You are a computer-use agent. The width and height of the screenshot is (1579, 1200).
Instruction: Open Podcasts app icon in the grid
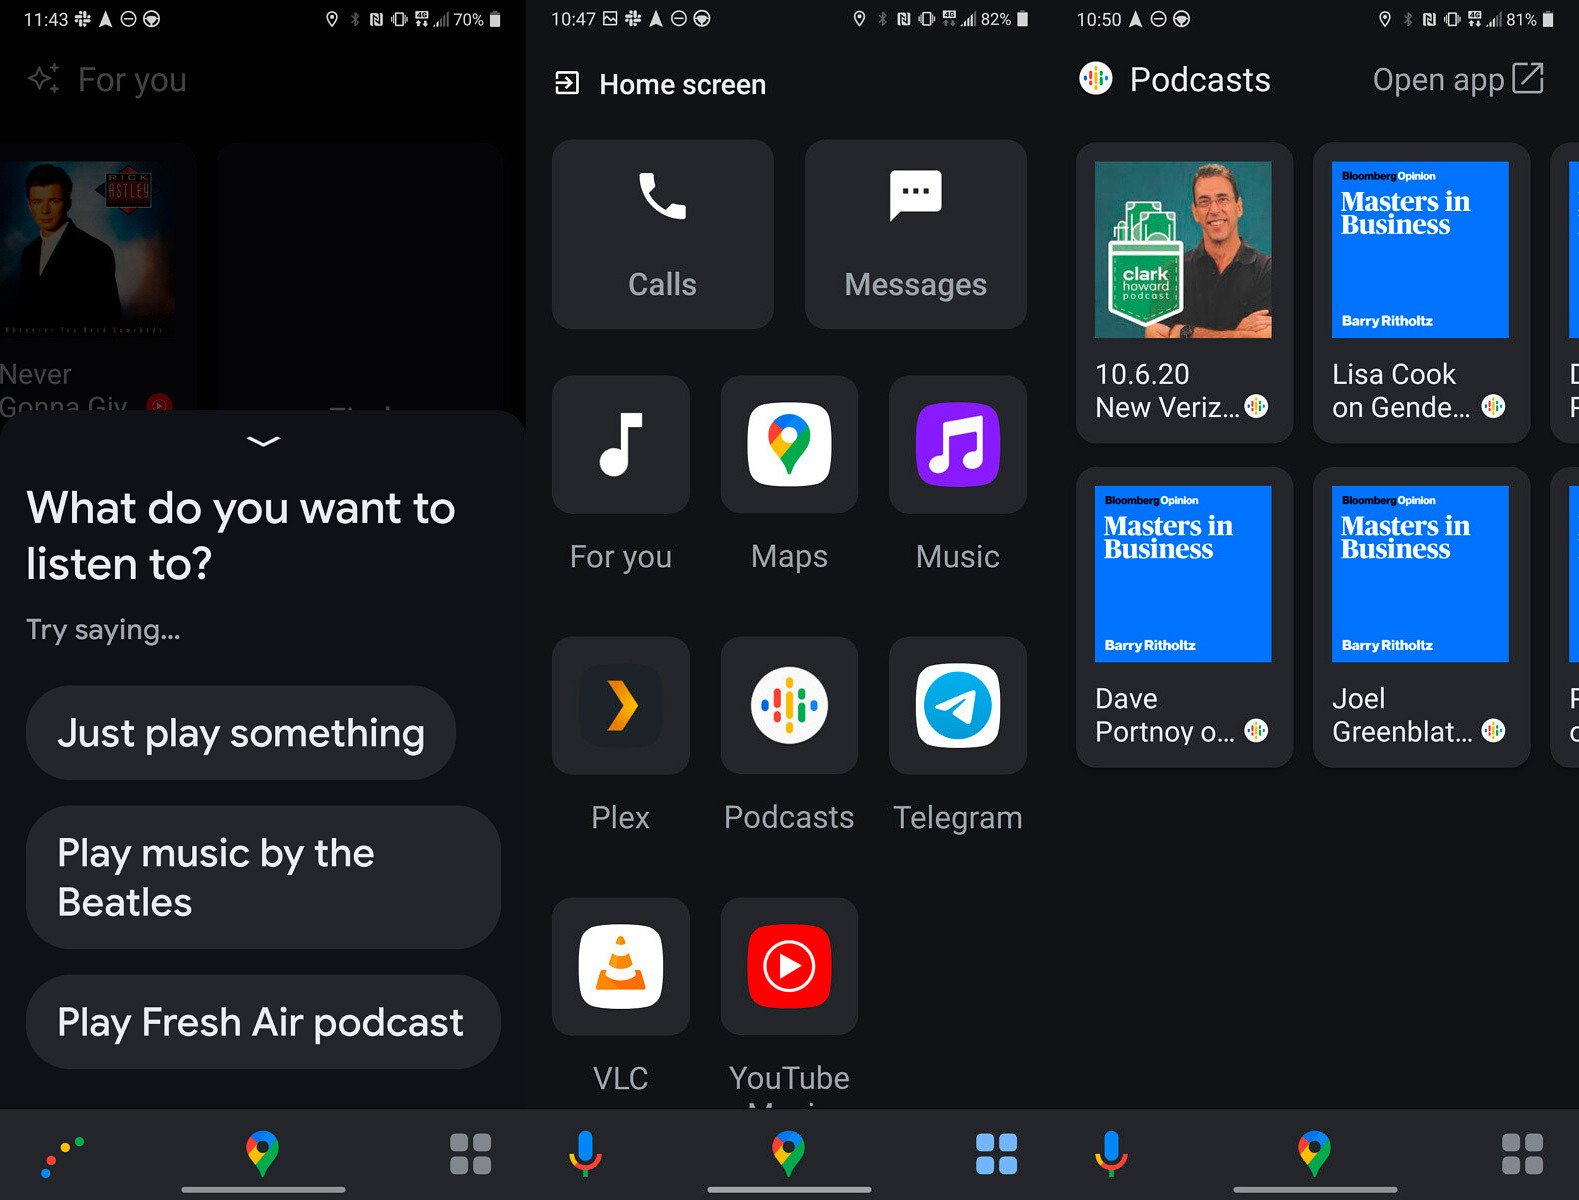(789, 705)
